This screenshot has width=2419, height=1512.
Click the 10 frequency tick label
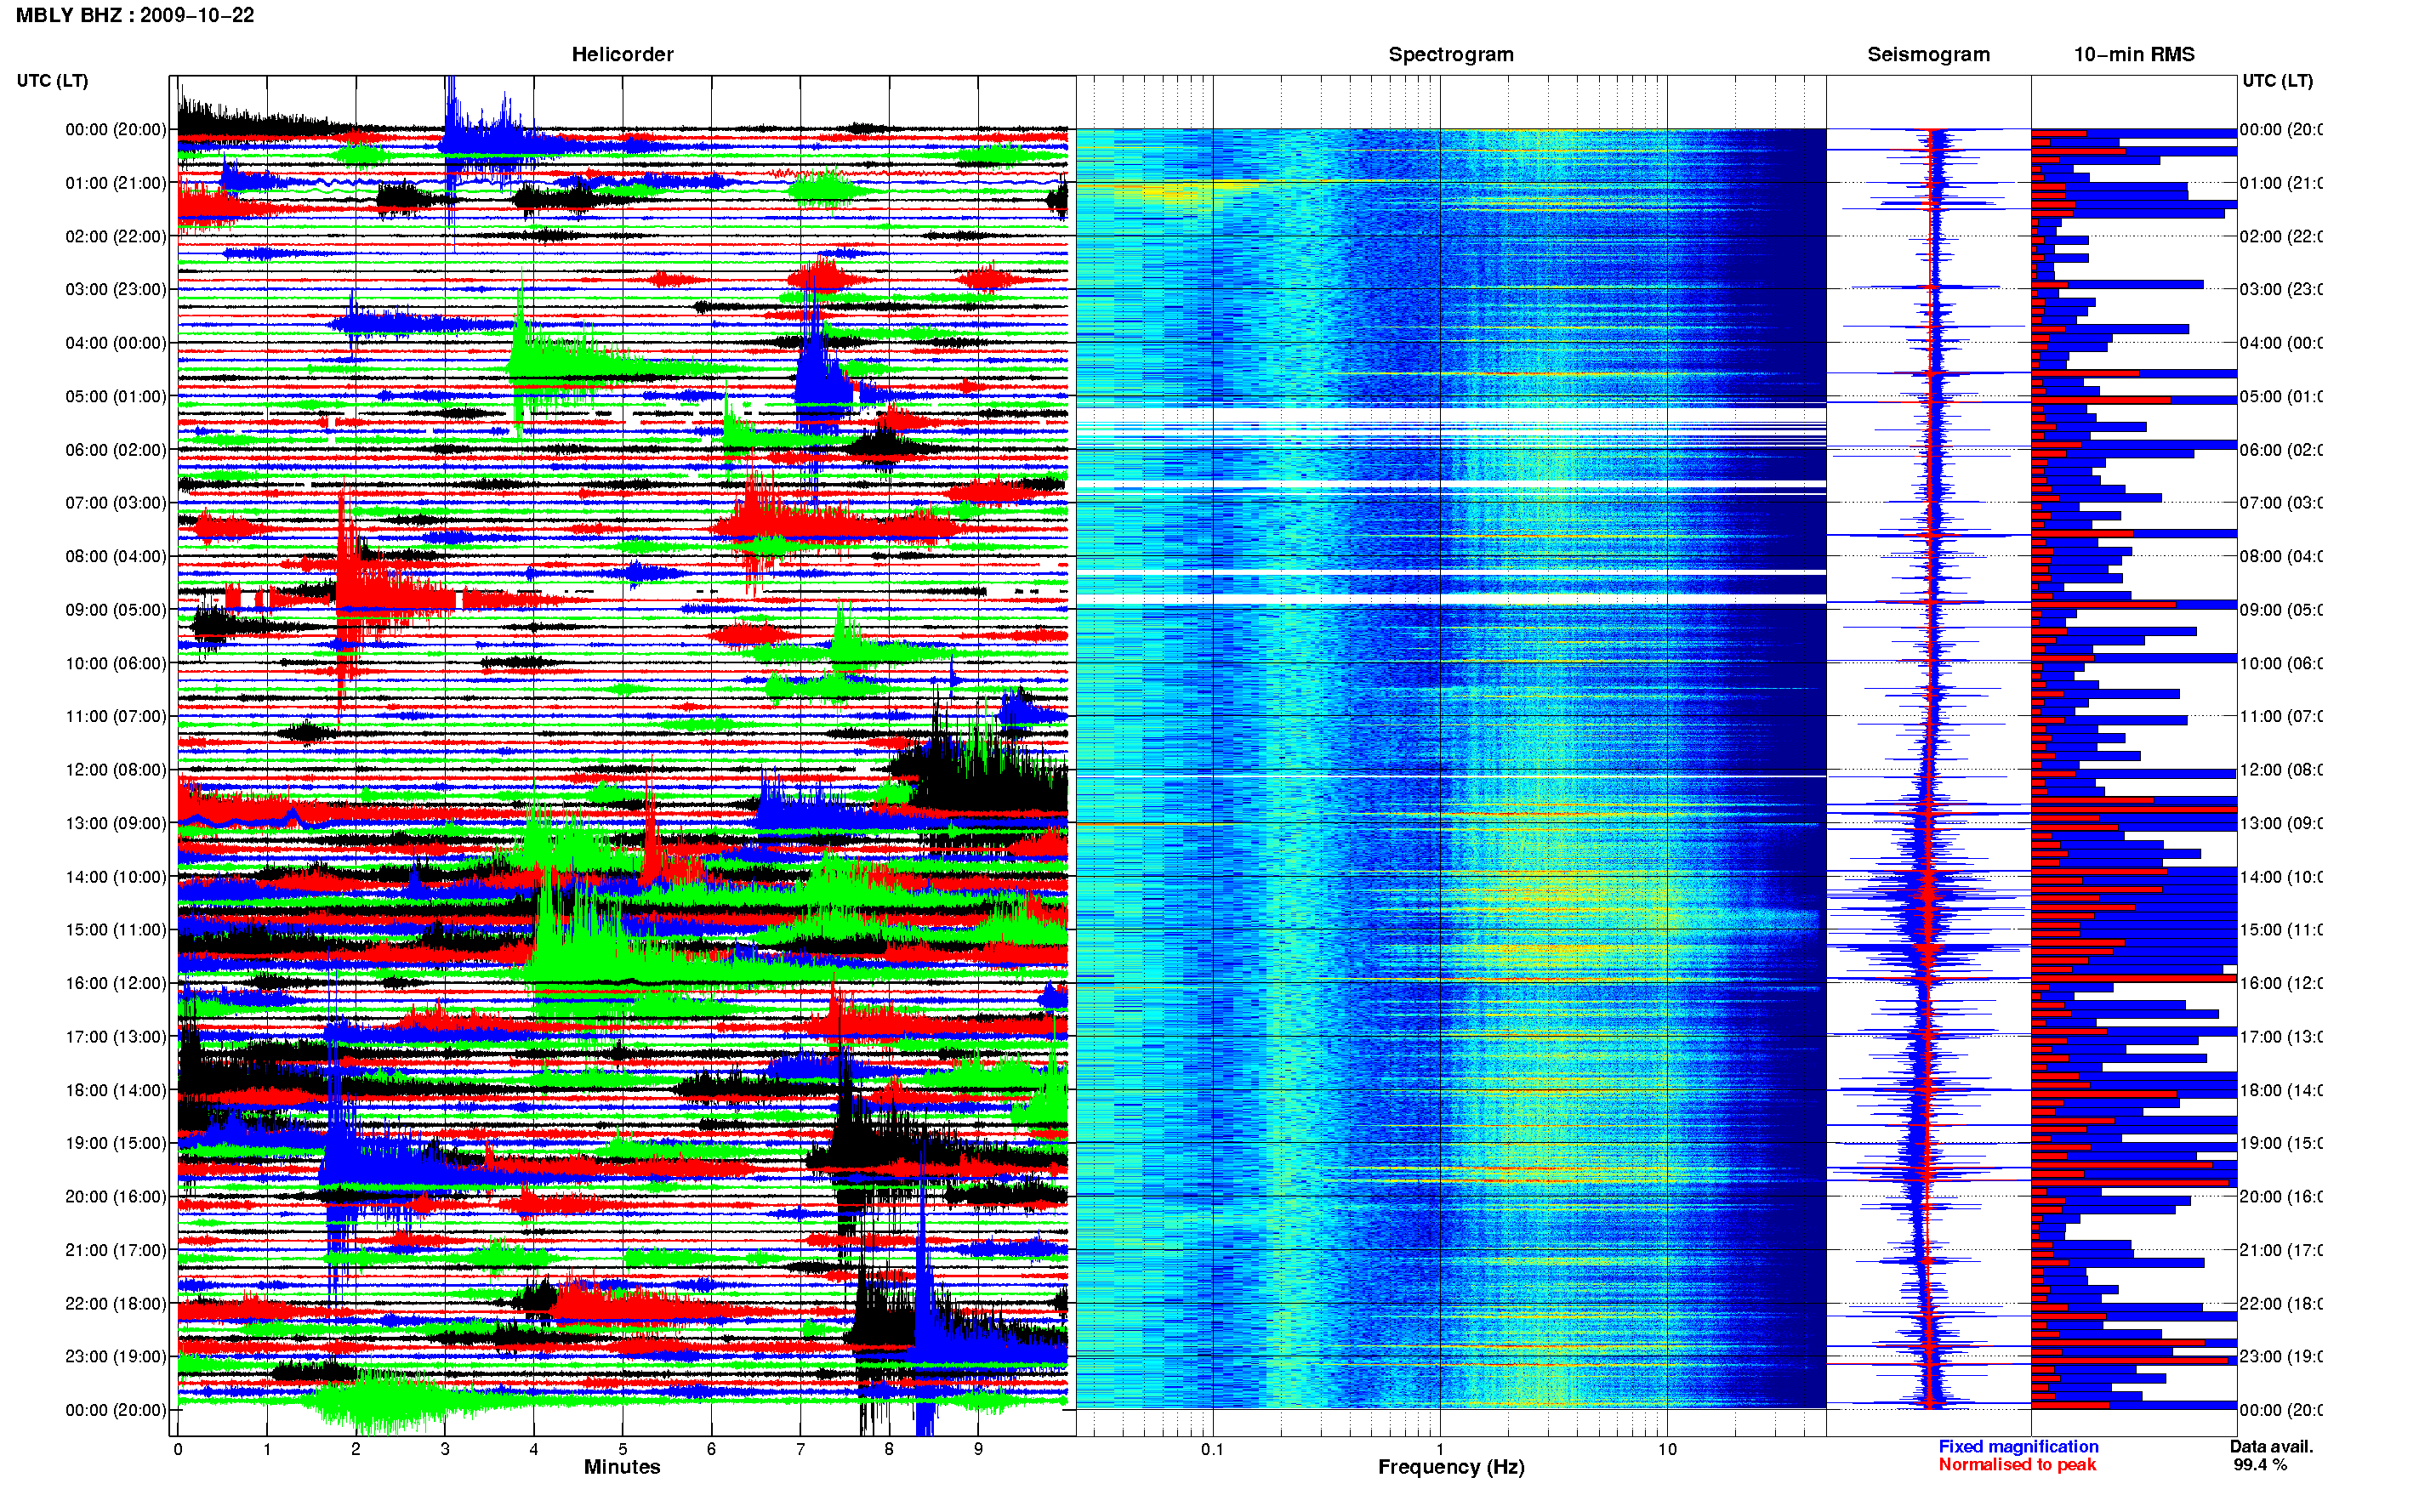click(x=1667, y=1449)
